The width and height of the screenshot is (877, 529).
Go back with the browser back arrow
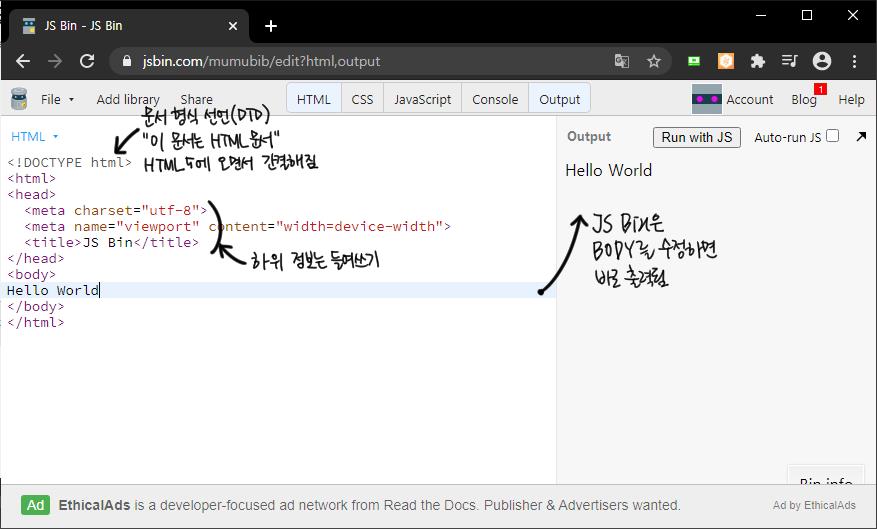(x=23, y=61)
